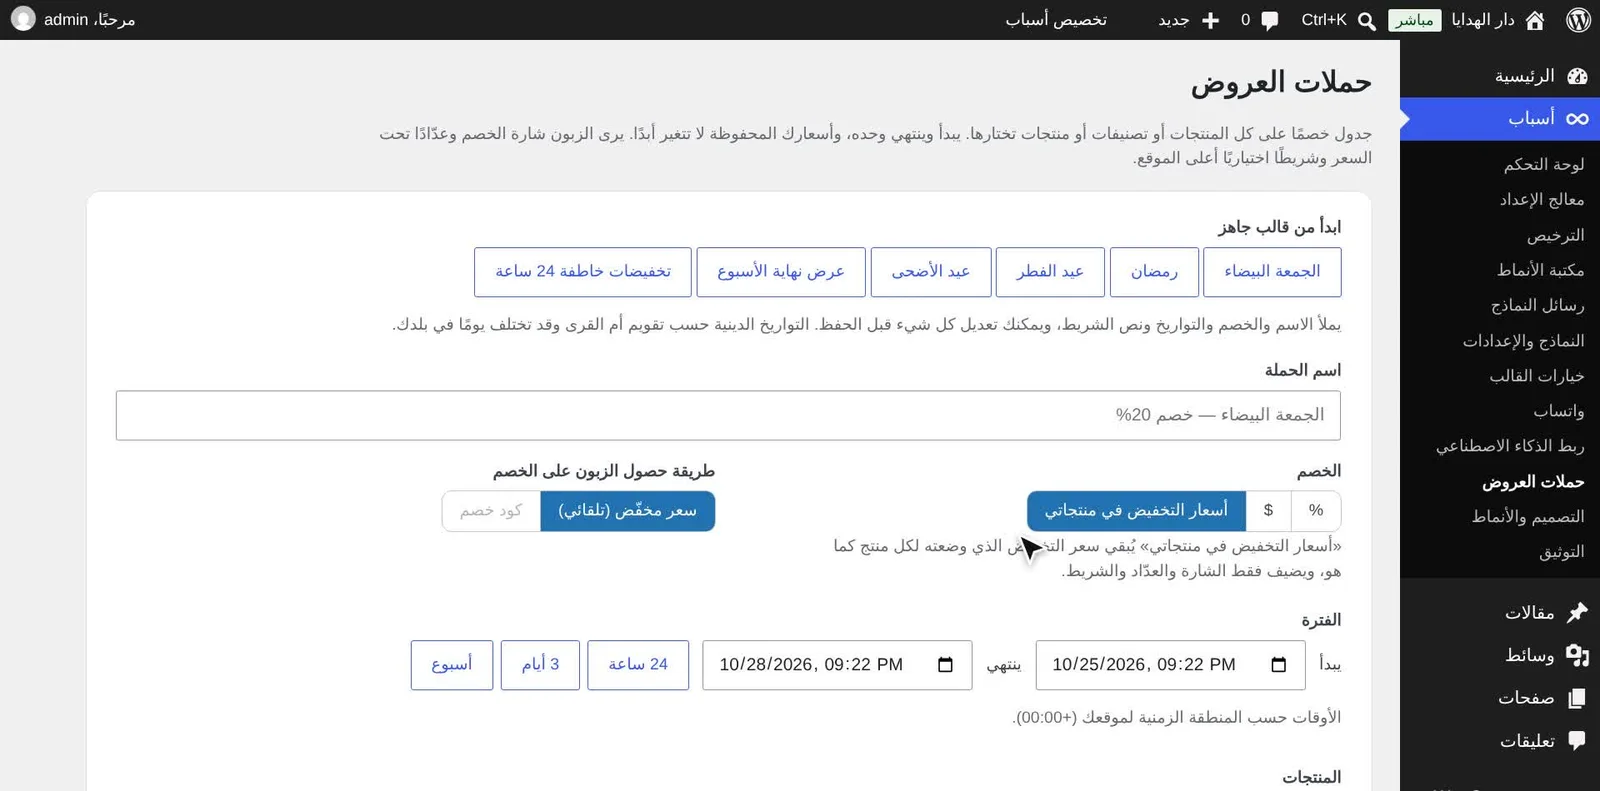Click the مباشر status badge
Image resolution: width=1600 pixels, height=791 pixels.
coord(1414,20)
